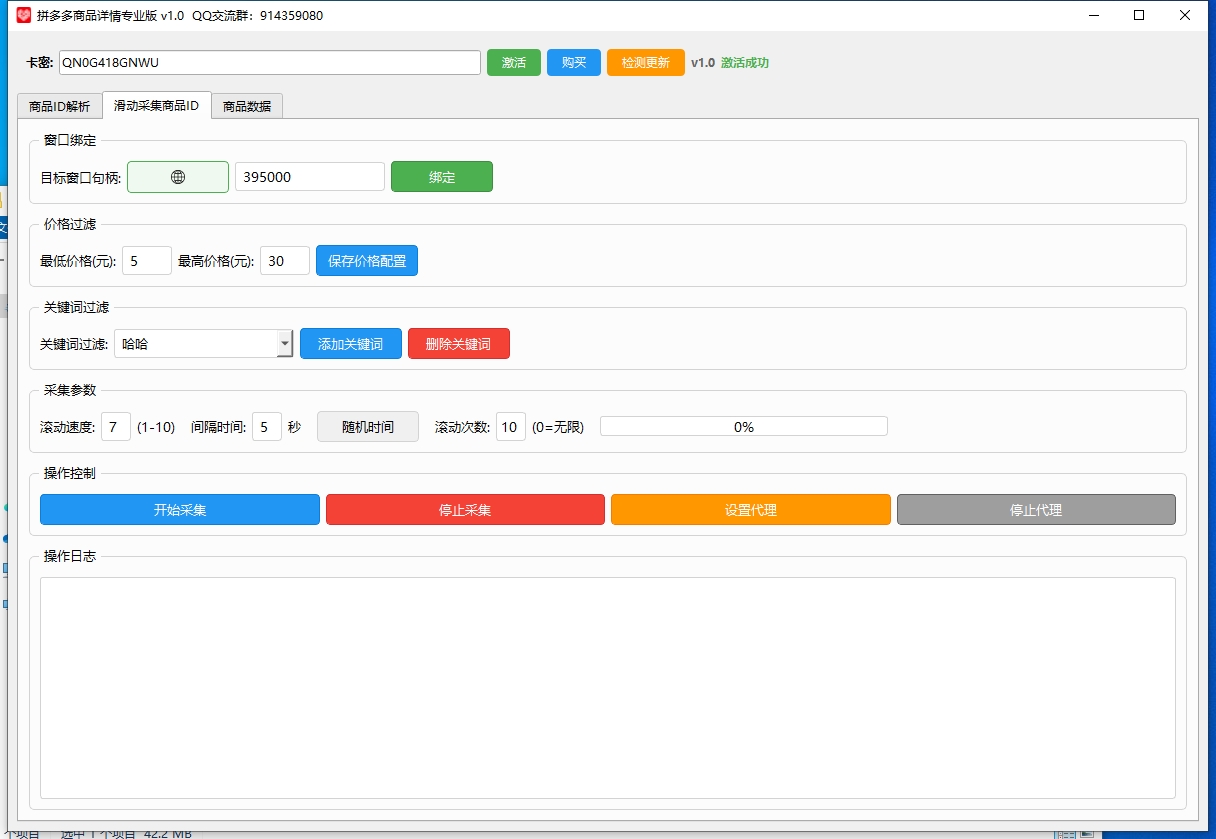Click the 间隔时间 seconds field

pos(267,427)
